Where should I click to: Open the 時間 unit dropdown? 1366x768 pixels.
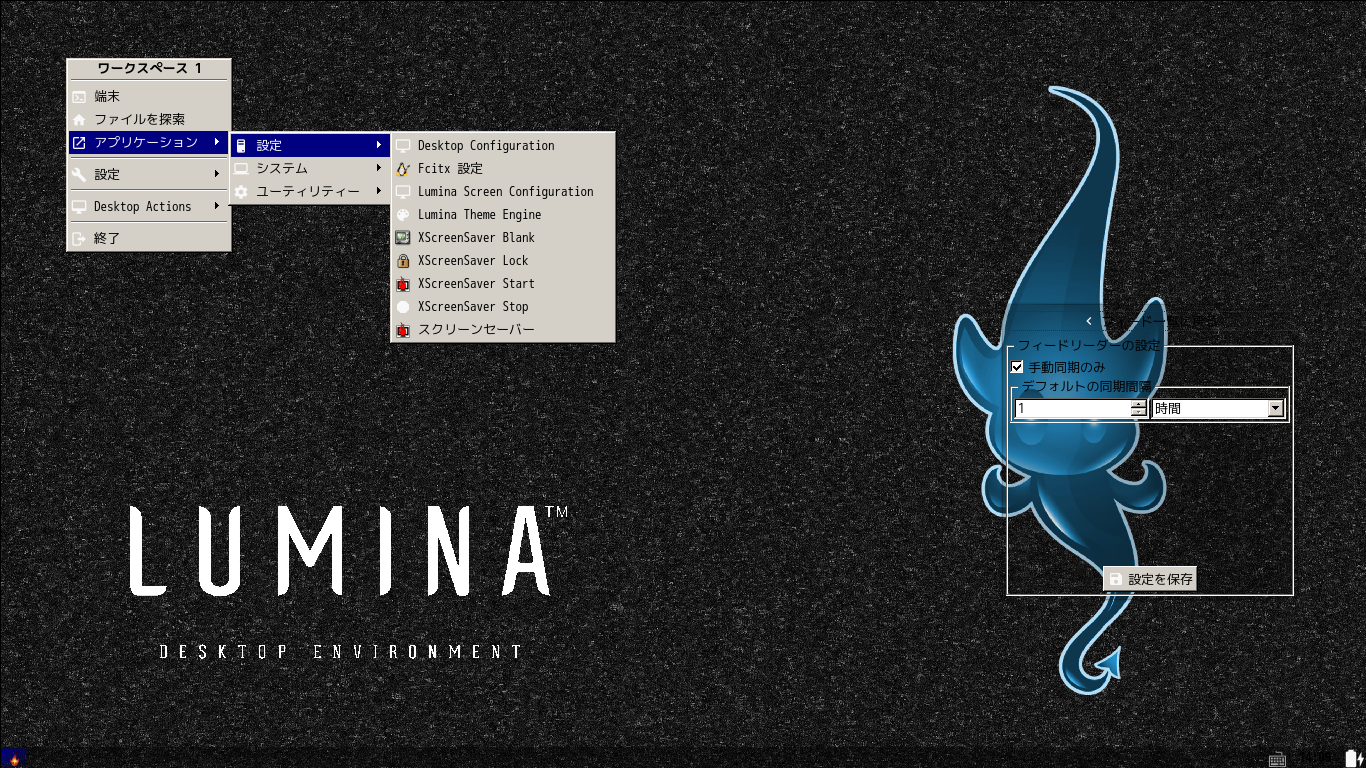click(x=1218, y=408)
